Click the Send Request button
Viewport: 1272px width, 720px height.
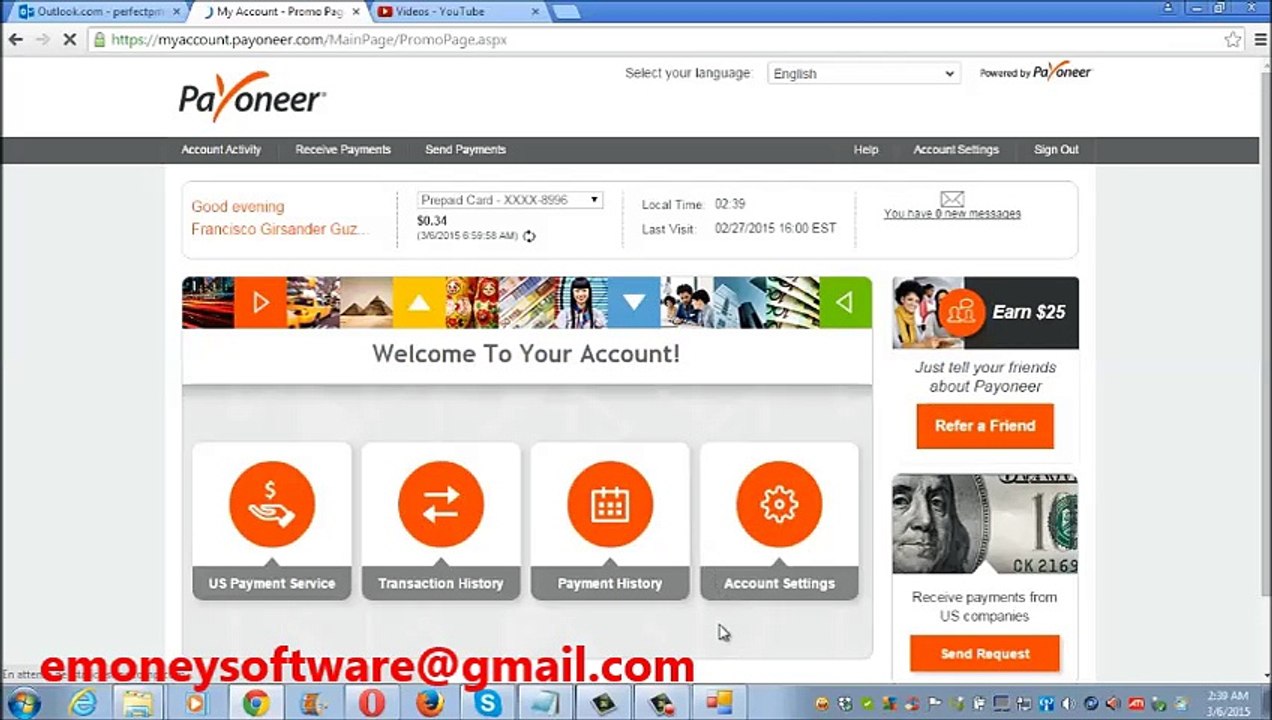click(985, 653)
